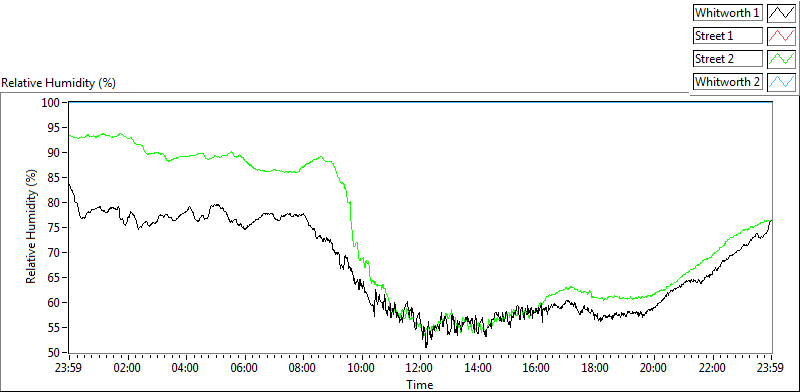The image size is (800, 392).
Task: Select the Street 1 legend label
Action: coord(728,36)
